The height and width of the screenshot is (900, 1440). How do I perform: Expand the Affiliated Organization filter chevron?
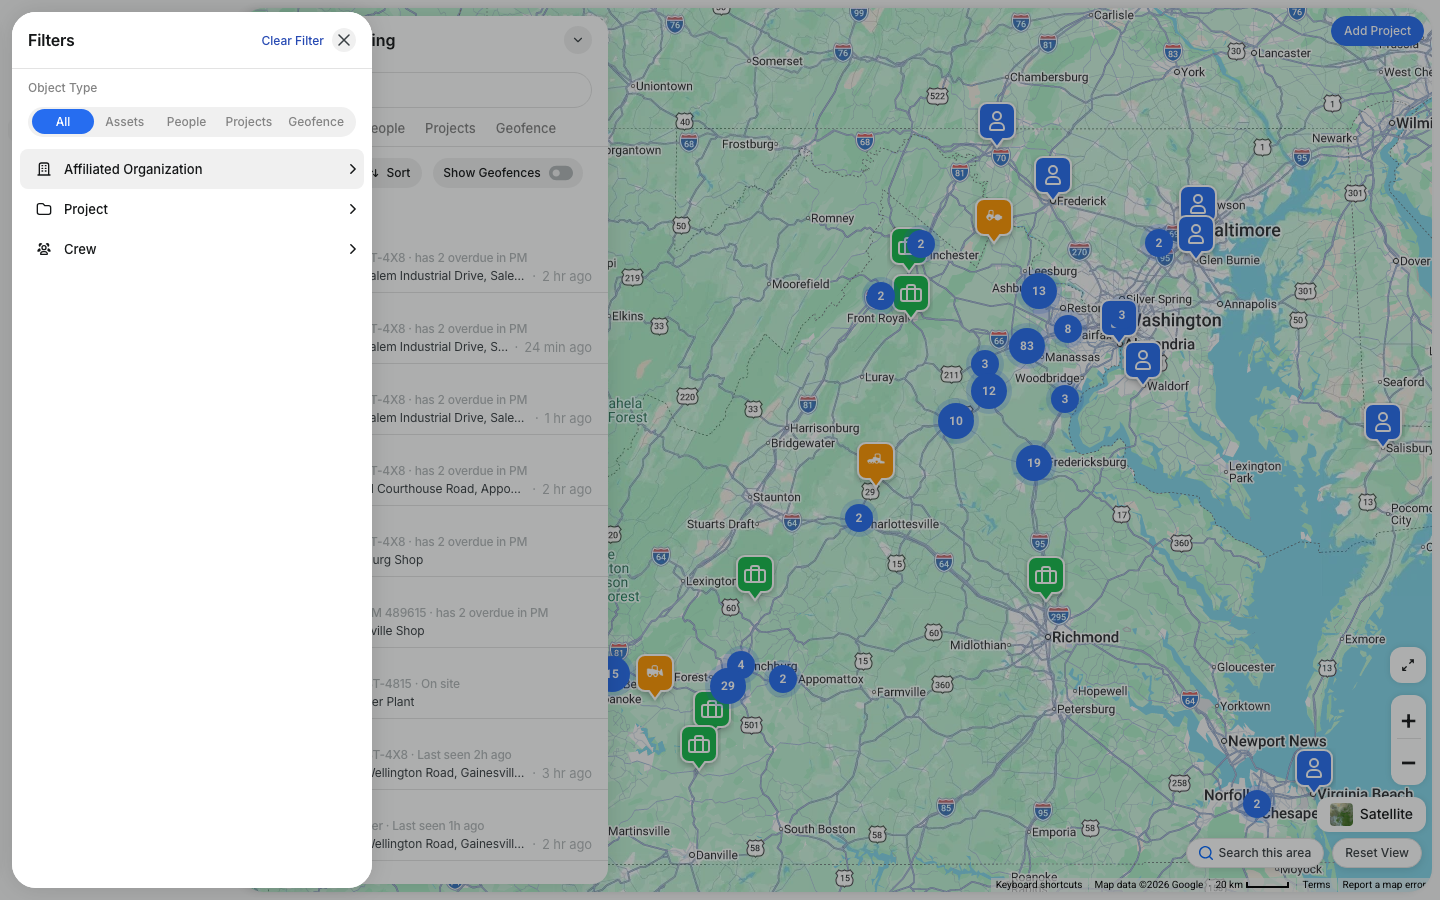(x=352, y=169)
